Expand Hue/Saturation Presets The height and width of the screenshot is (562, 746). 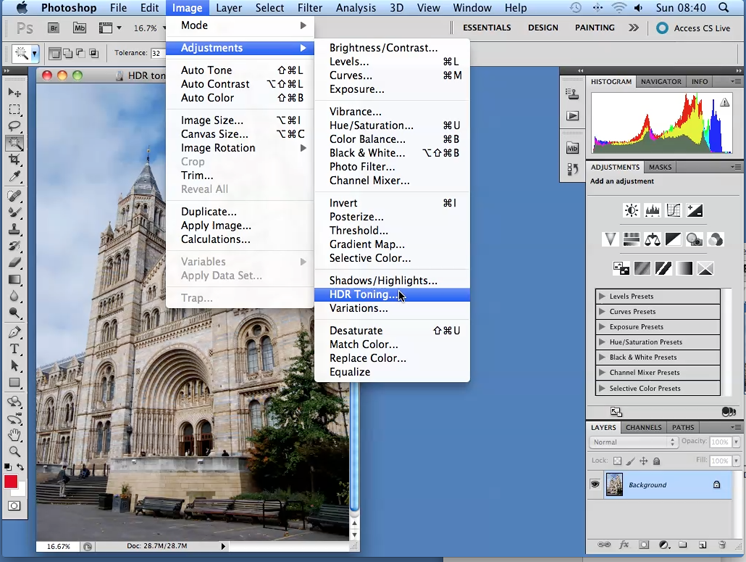602,342
